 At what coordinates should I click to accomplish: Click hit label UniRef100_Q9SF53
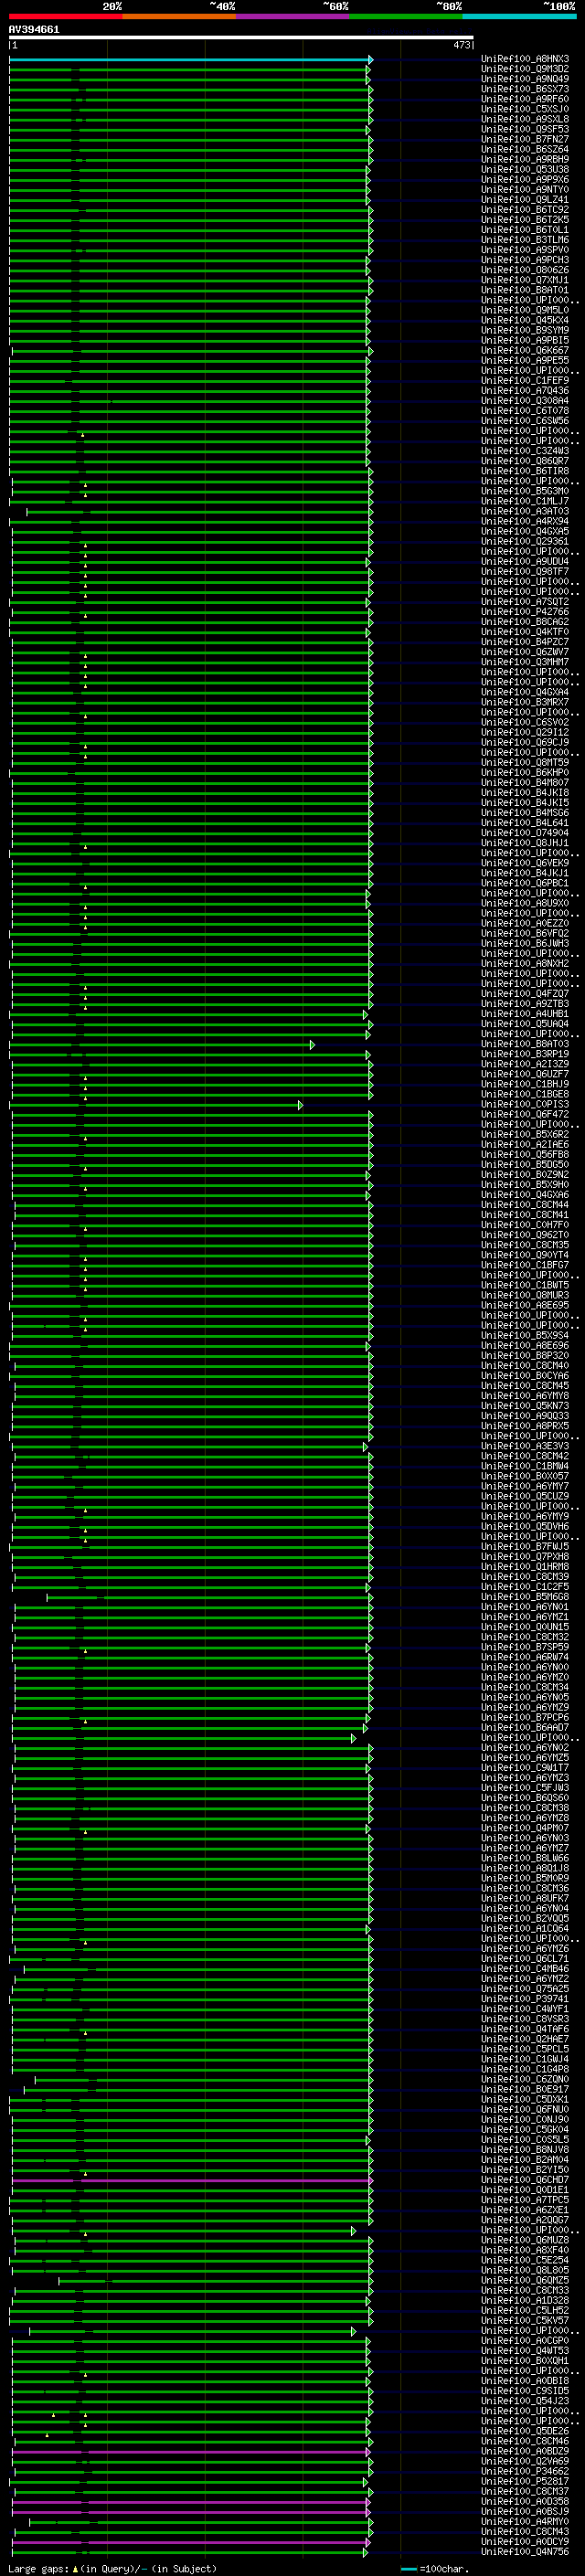coord(525,129)
